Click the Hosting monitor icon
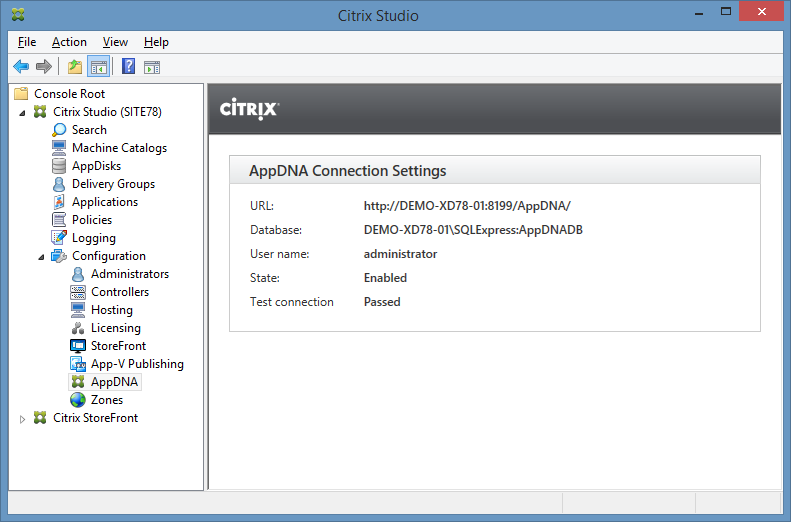The width and height of the screenshot is (791, 522). click(78, 310)
